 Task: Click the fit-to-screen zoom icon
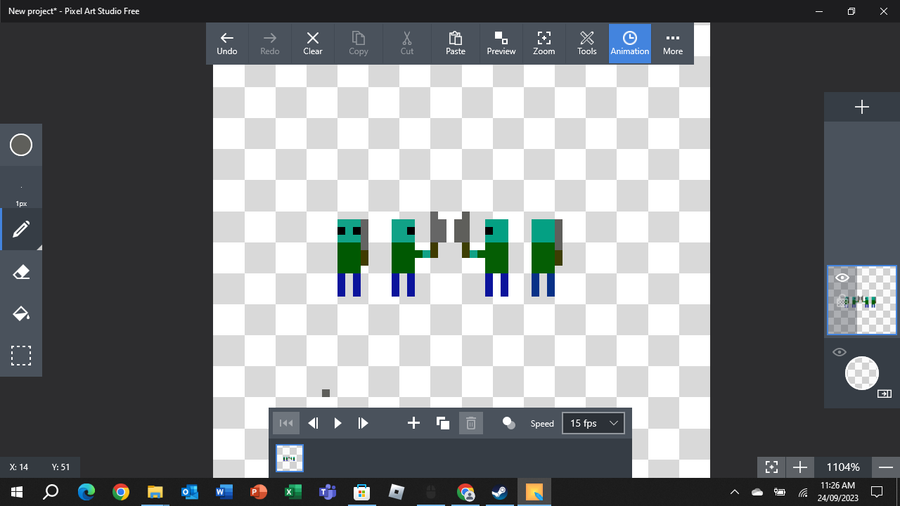[x=771, y=467]
